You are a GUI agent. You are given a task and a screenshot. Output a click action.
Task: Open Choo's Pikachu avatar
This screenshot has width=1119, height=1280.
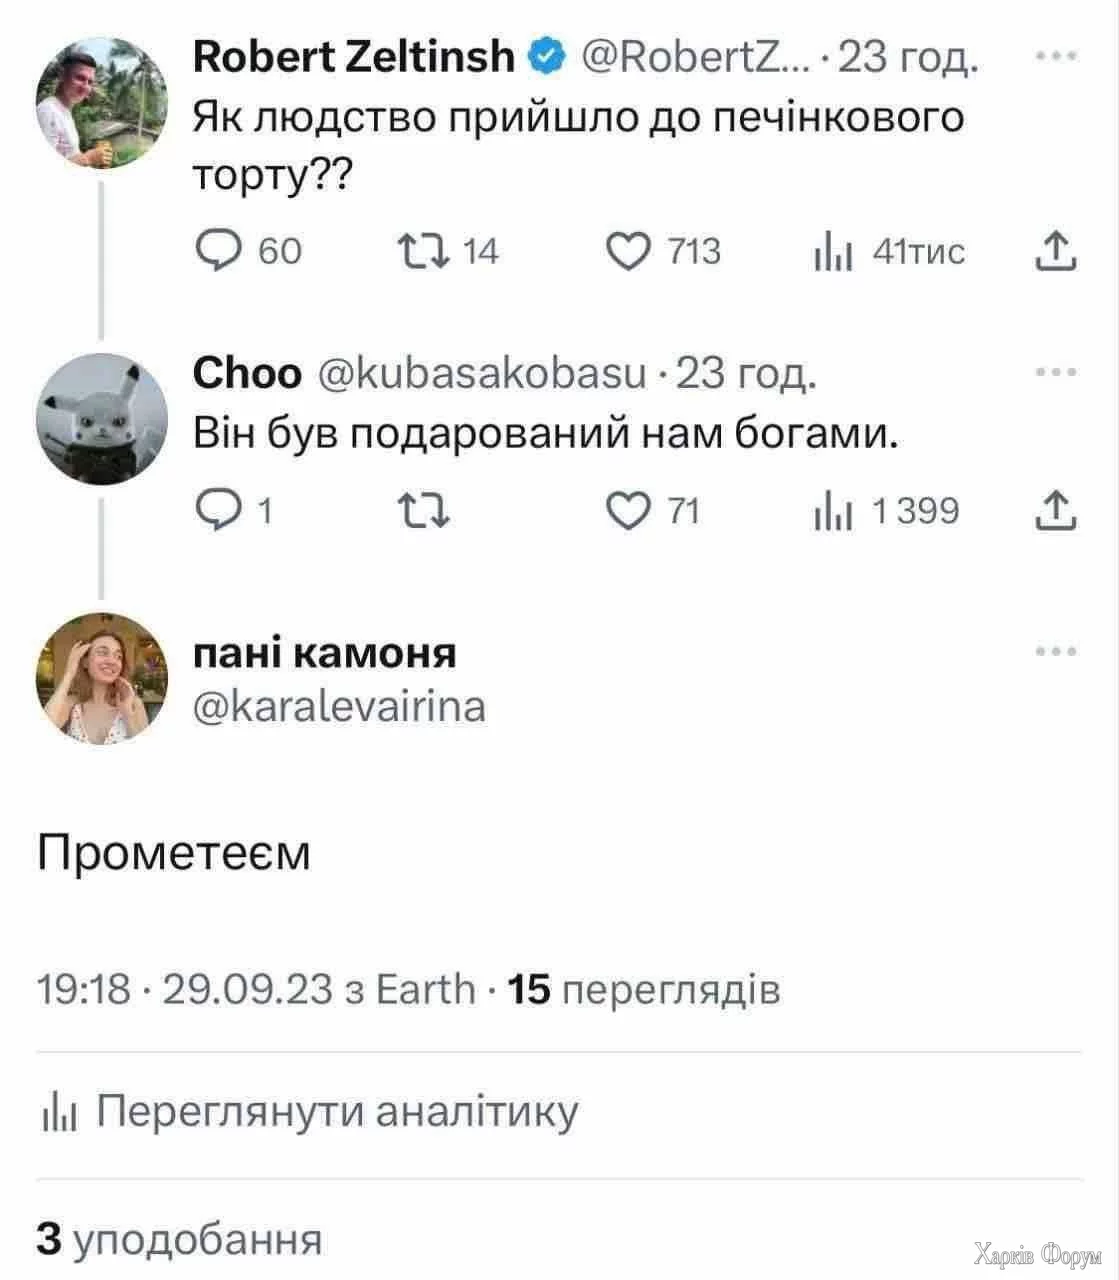click(x=101, y=419)
